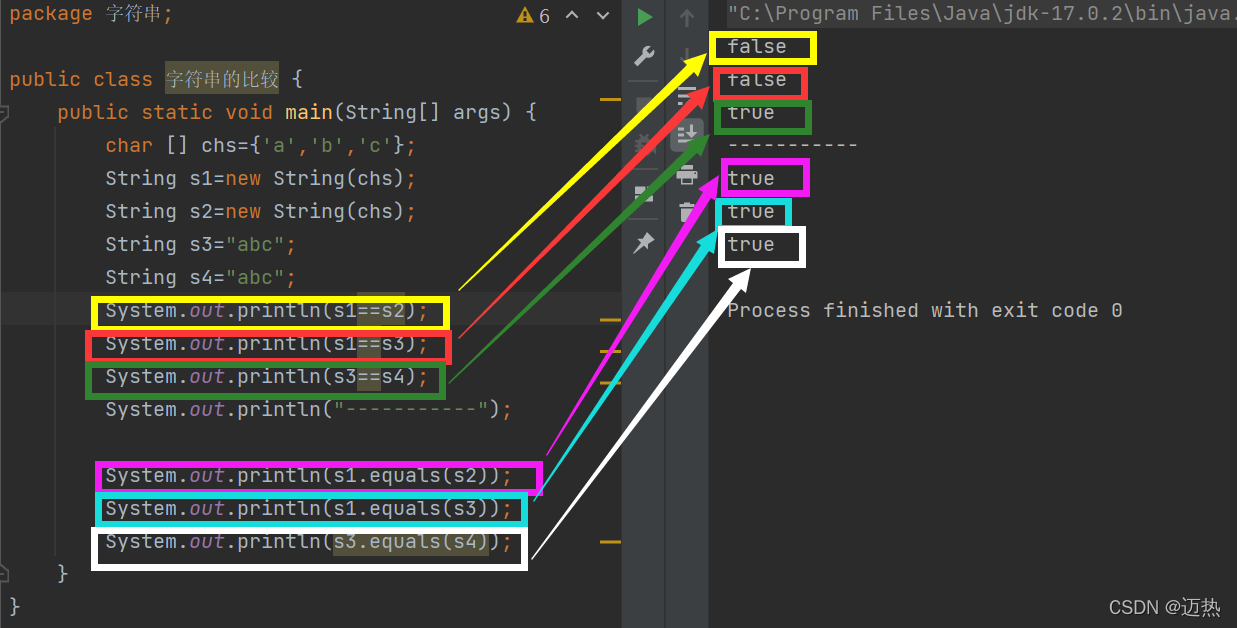Click 'String s3="abc";' line
Viewport: 1237px width, 628px height.
pos(201,244)
